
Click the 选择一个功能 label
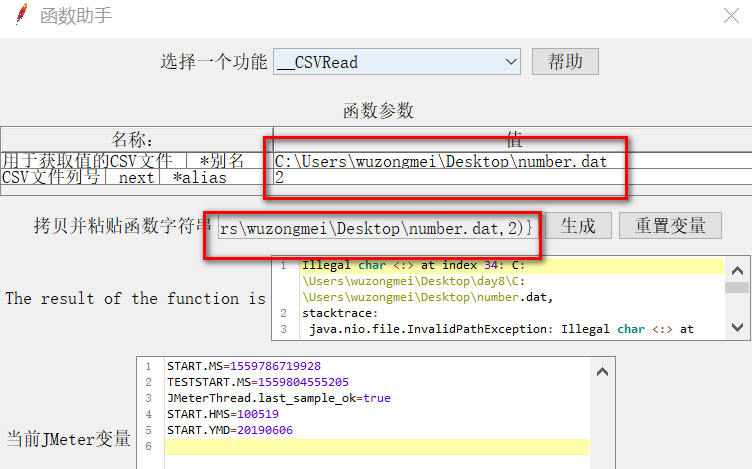[x=213, y=62]
